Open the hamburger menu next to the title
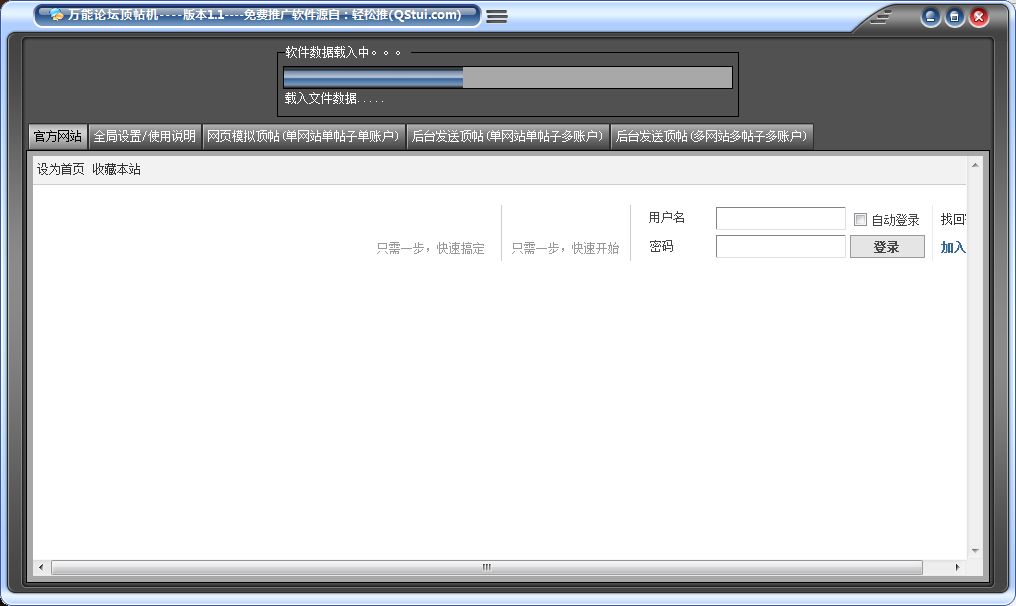The width and height of the screenshot is (1016, 606). tap(497, 15)
